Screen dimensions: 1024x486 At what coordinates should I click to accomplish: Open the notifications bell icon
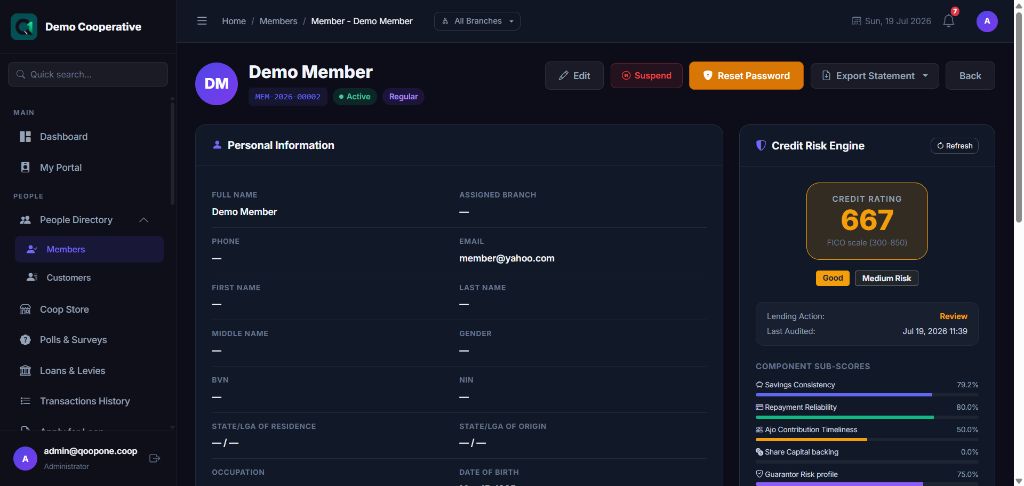[x=949, y=21]
